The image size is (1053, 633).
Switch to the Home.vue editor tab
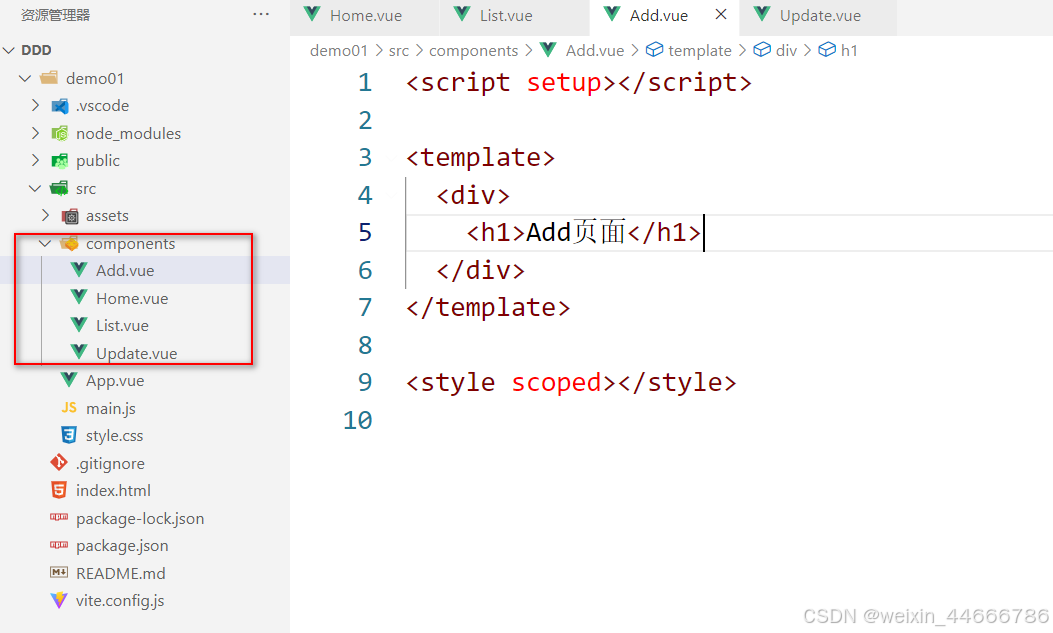coord(365,16)
